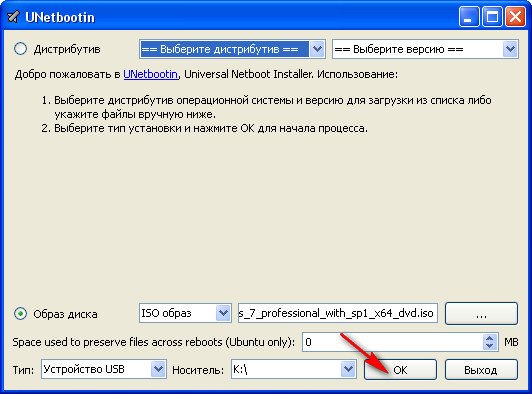
Task: Click the arrow of the distribution combo box
Action: coord(317,49)
